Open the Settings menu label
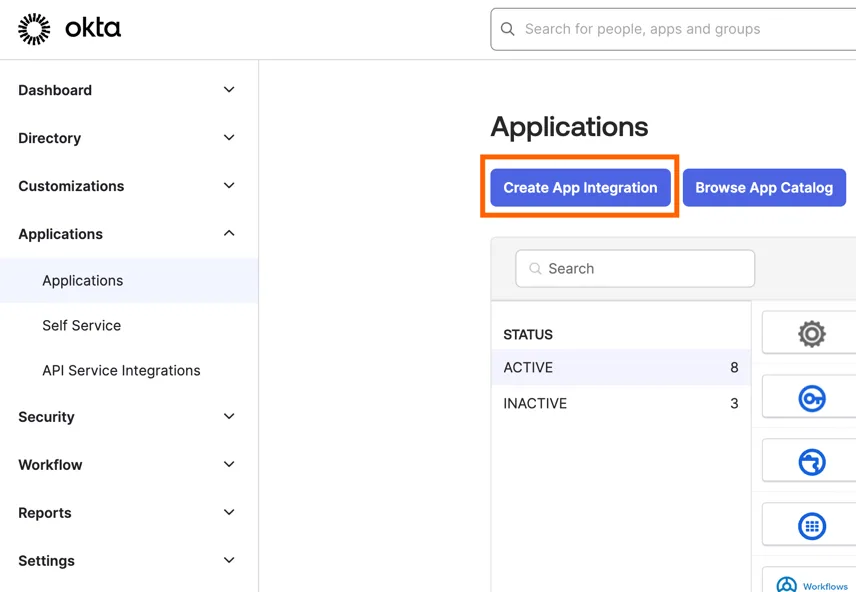This screenshot has width=856, height=592. click(x=46, y=561)
